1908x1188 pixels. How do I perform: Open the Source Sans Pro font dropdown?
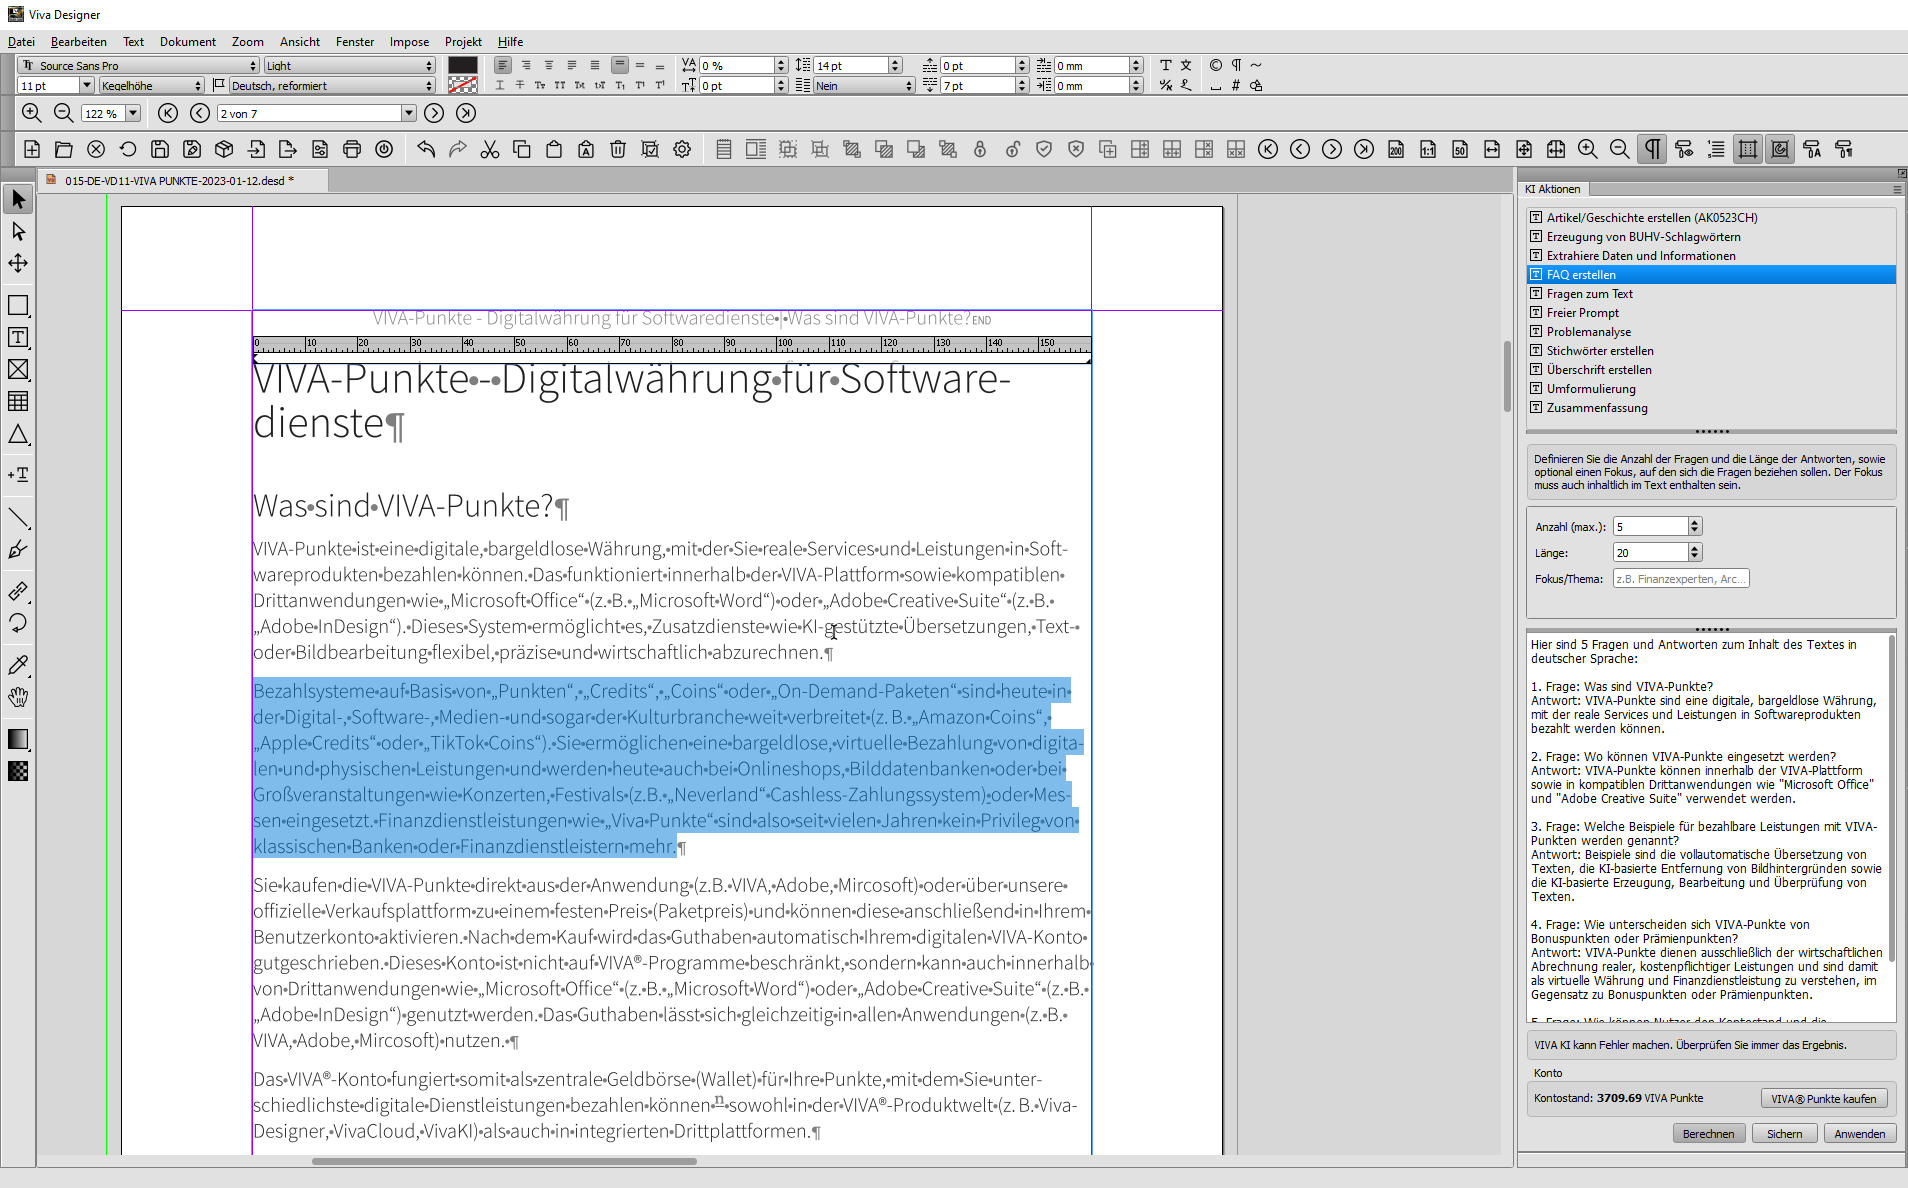click(253, 66)
